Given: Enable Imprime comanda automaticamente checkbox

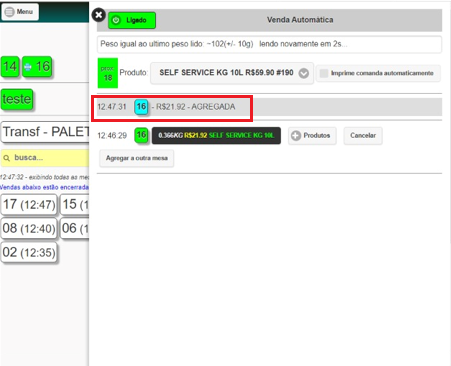Looking at the screenshot, I should [x=324, y=73].
